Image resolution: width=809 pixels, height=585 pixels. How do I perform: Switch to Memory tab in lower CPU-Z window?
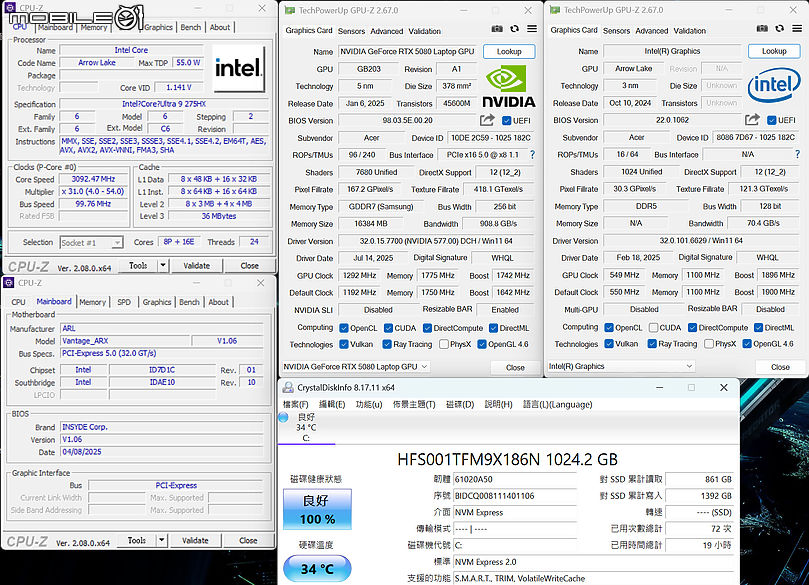click(x=92, y=302)
